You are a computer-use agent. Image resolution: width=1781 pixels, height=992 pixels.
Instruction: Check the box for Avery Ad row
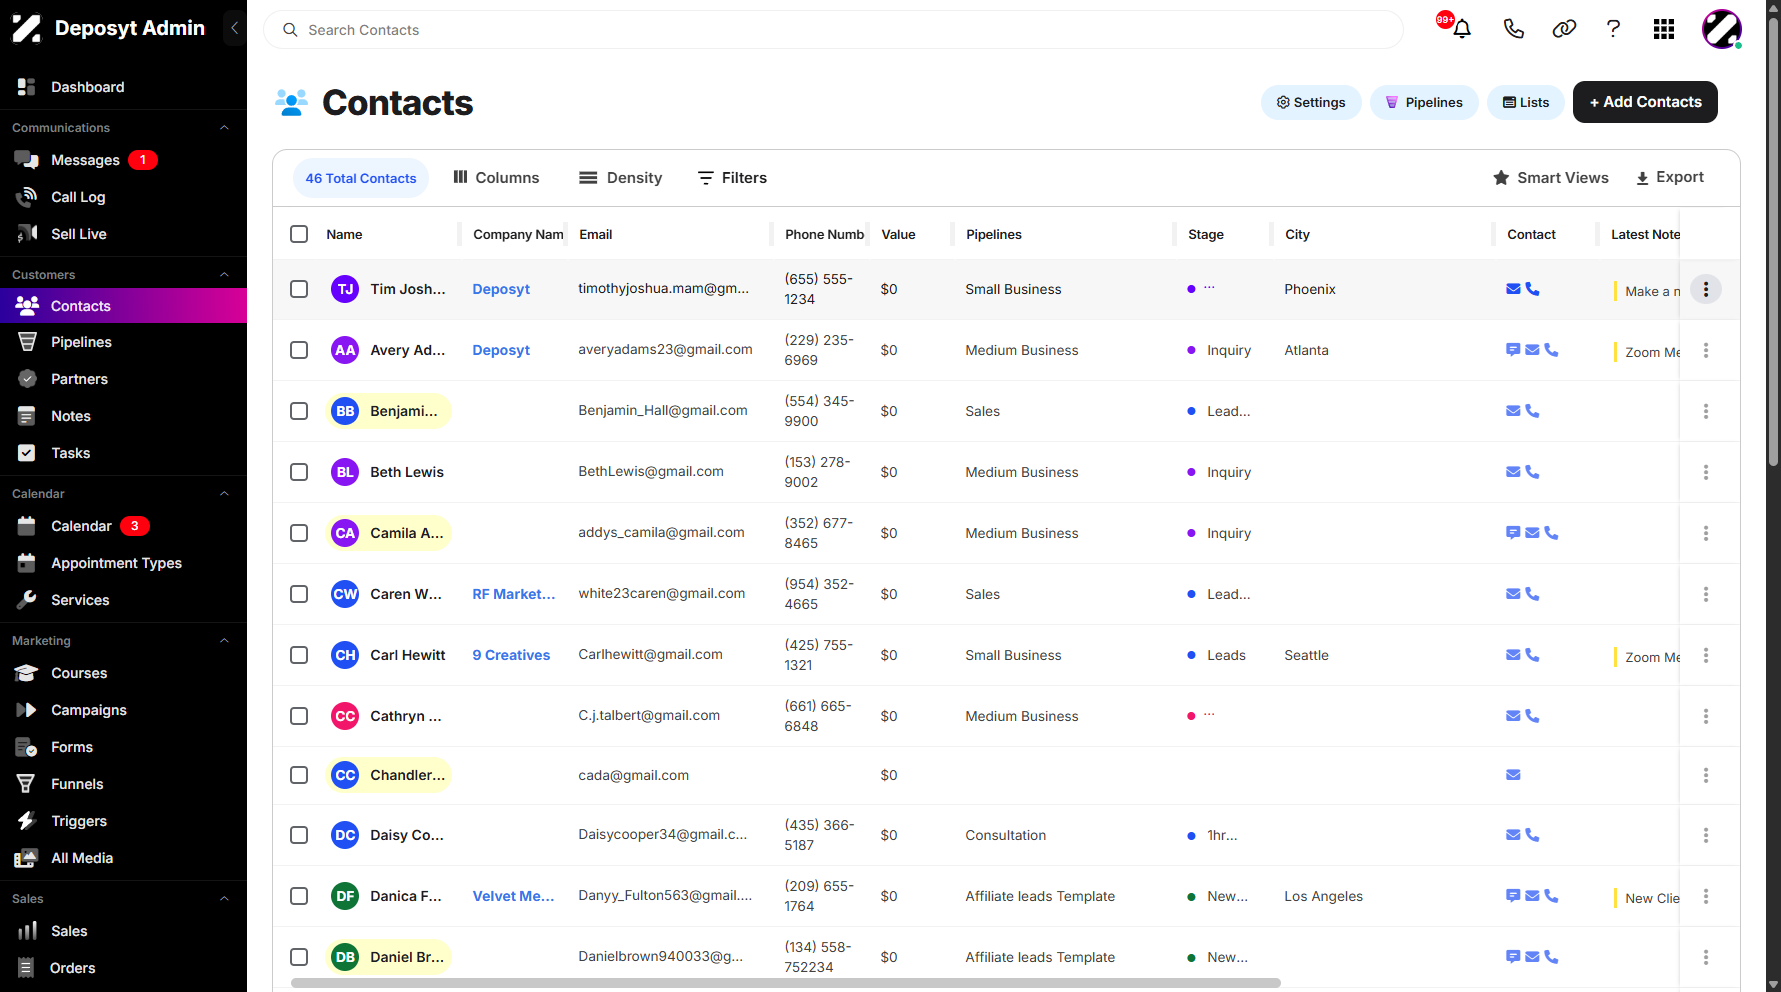299,350
